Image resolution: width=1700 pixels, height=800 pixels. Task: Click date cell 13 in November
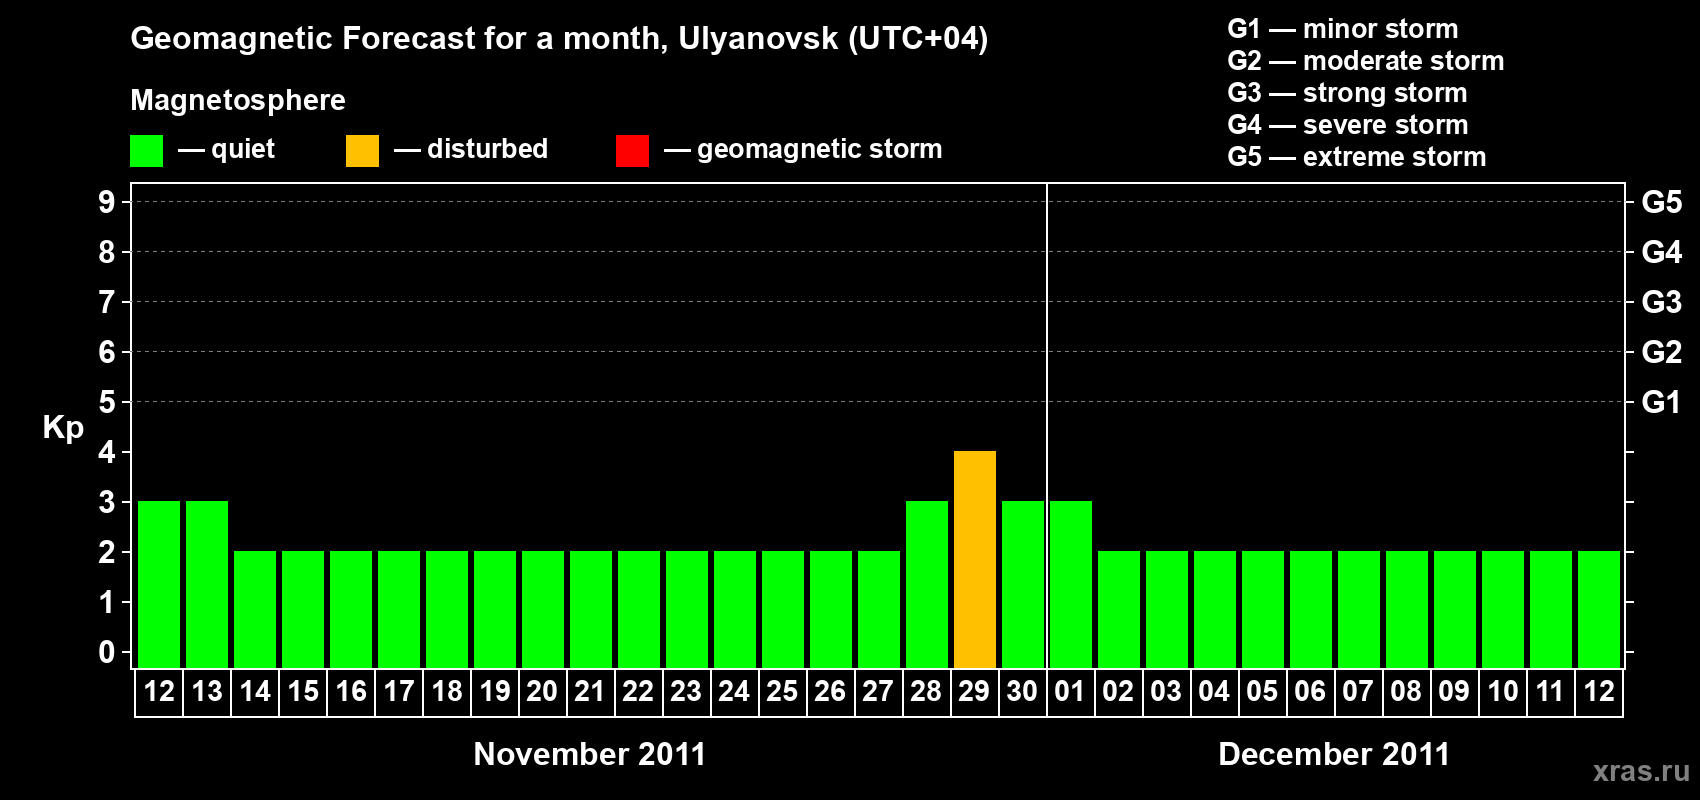click(x=207, y=692)
